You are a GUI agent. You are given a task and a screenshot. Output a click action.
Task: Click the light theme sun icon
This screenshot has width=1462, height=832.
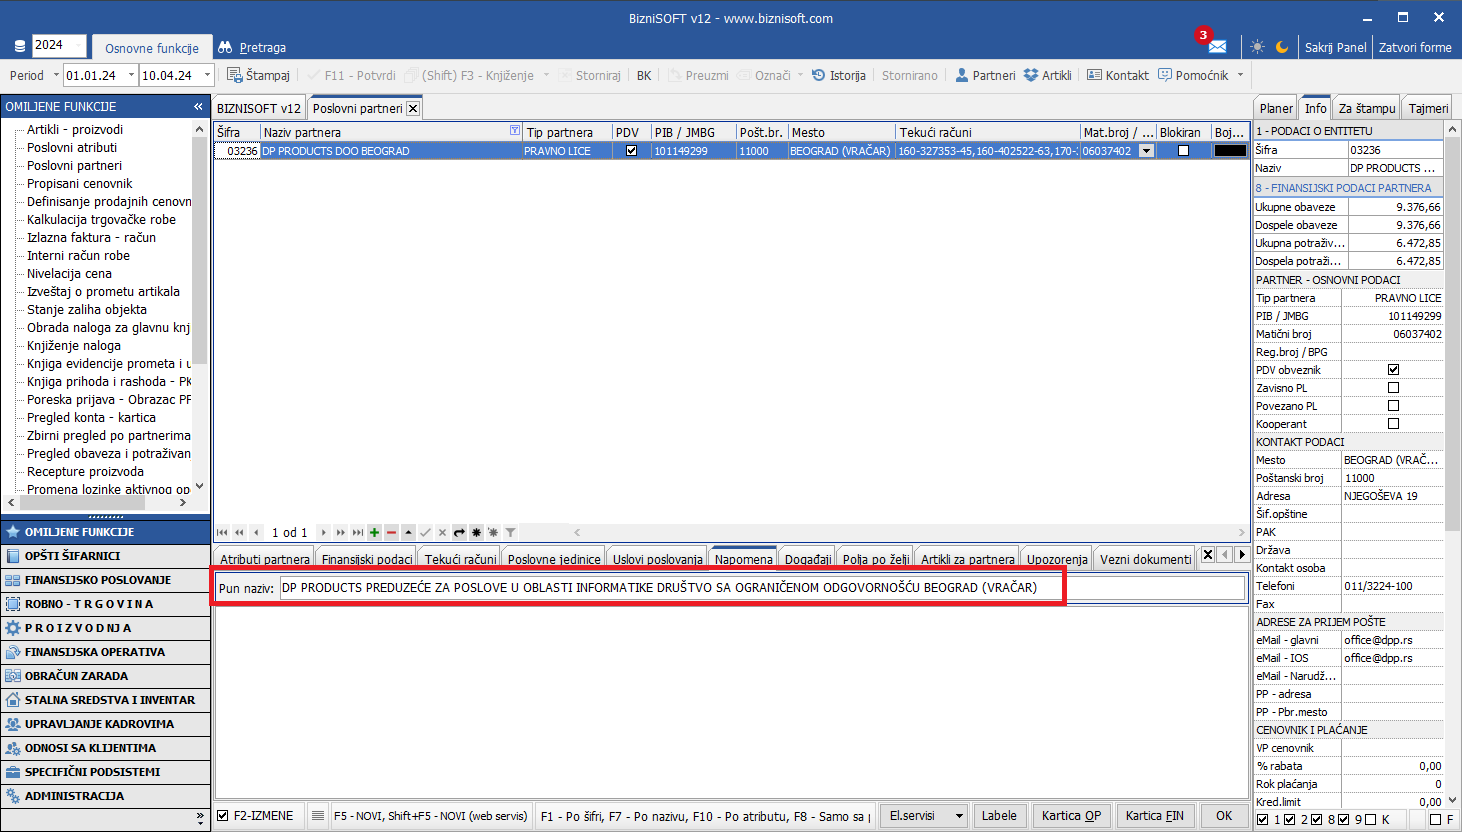[x=1257, y=47]
